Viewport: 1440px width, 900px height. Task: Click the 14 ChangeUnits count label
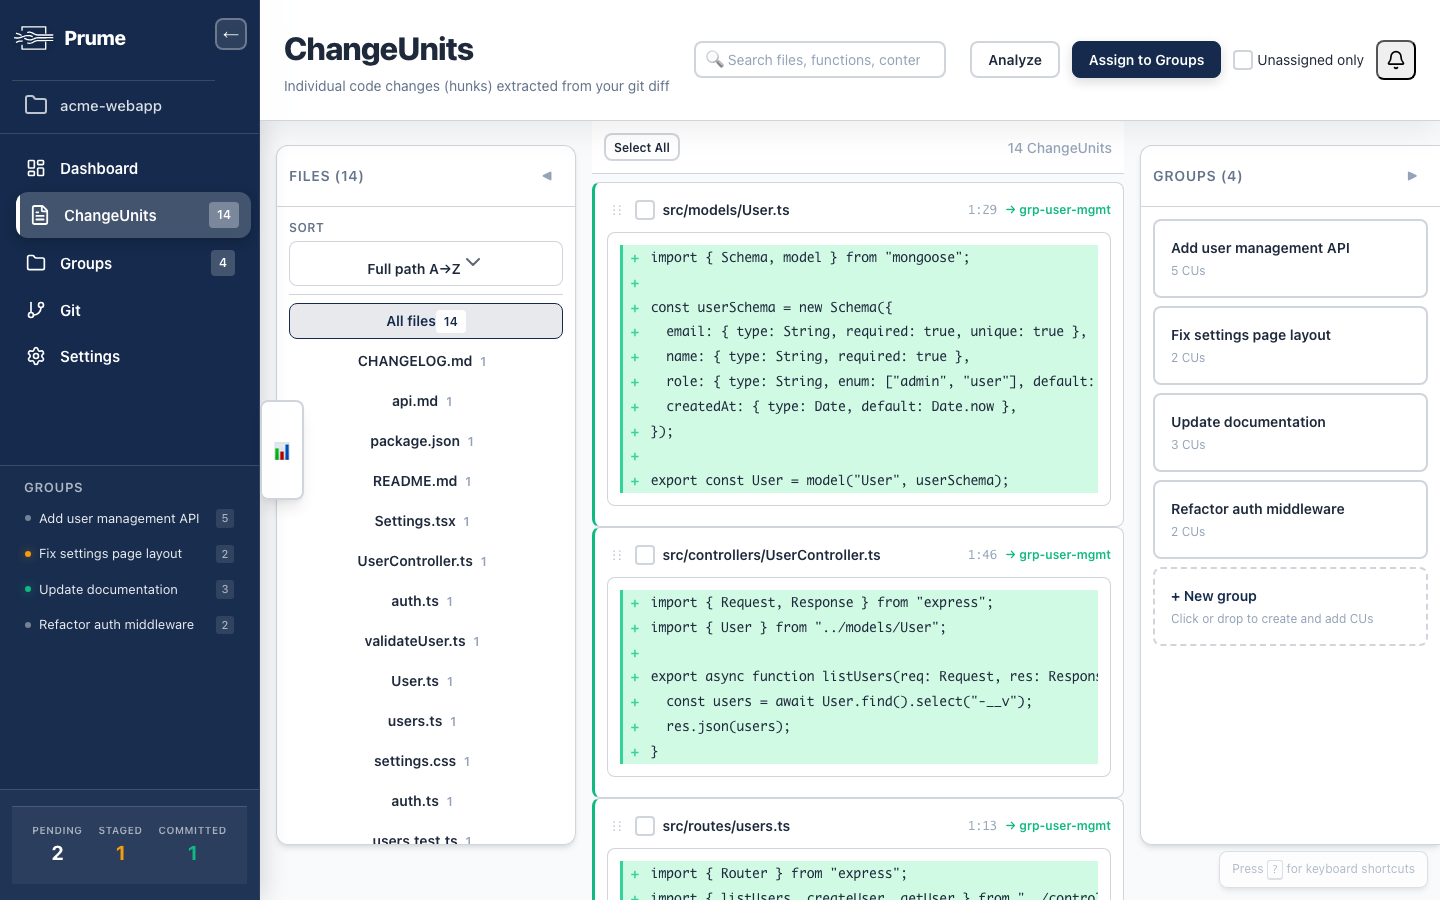coord(1059,148)
